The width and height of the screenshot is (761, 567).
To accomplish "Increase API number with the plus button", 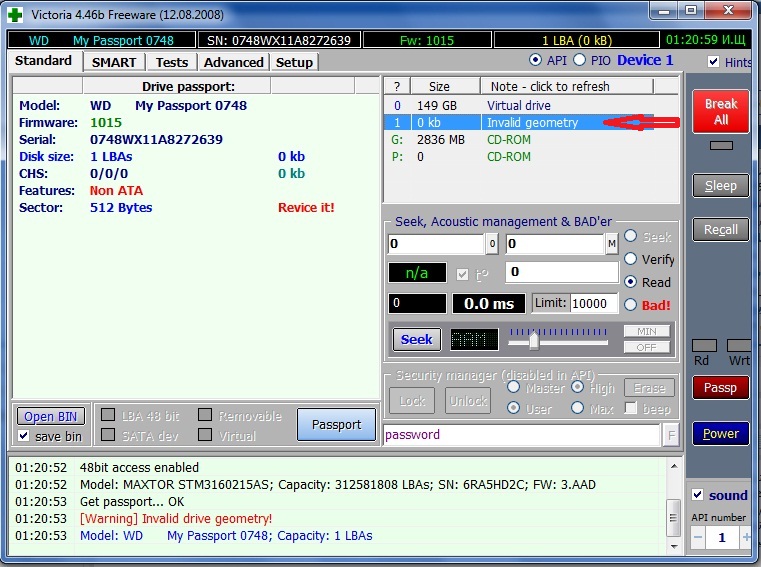I will coord(746,537).
